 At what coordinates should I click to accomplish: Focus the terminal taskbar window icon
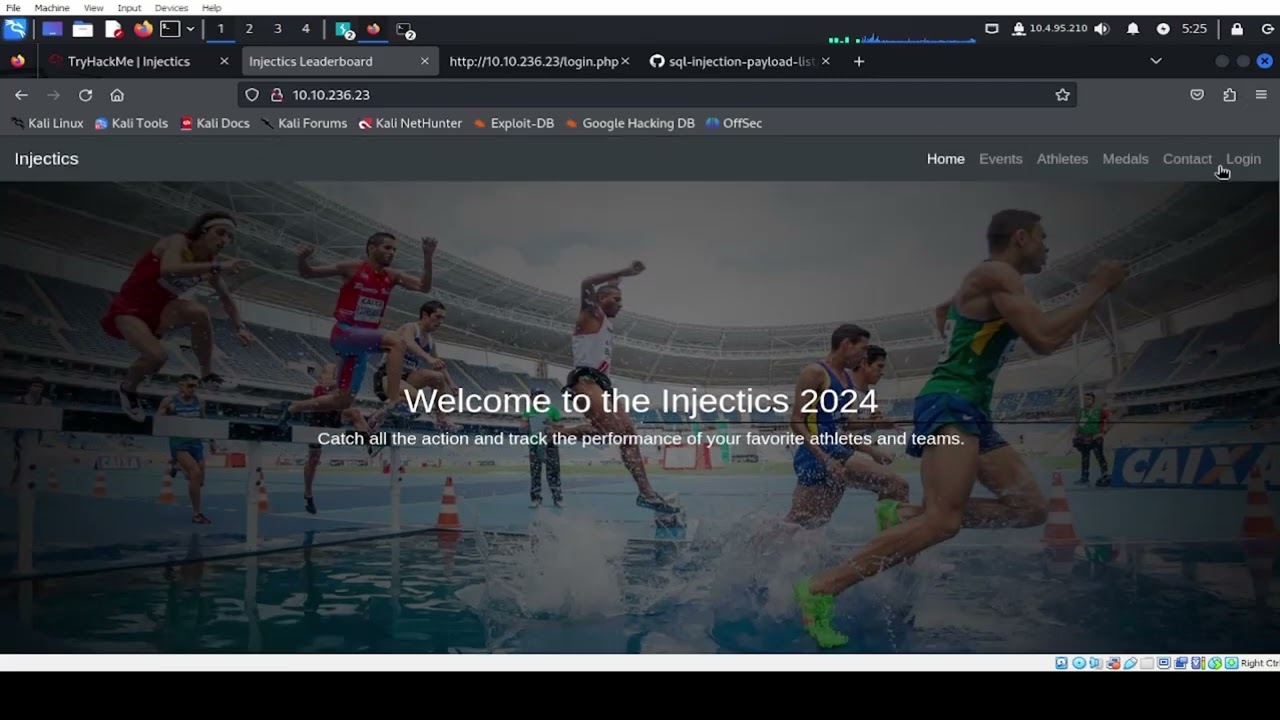tap(405, 30)
